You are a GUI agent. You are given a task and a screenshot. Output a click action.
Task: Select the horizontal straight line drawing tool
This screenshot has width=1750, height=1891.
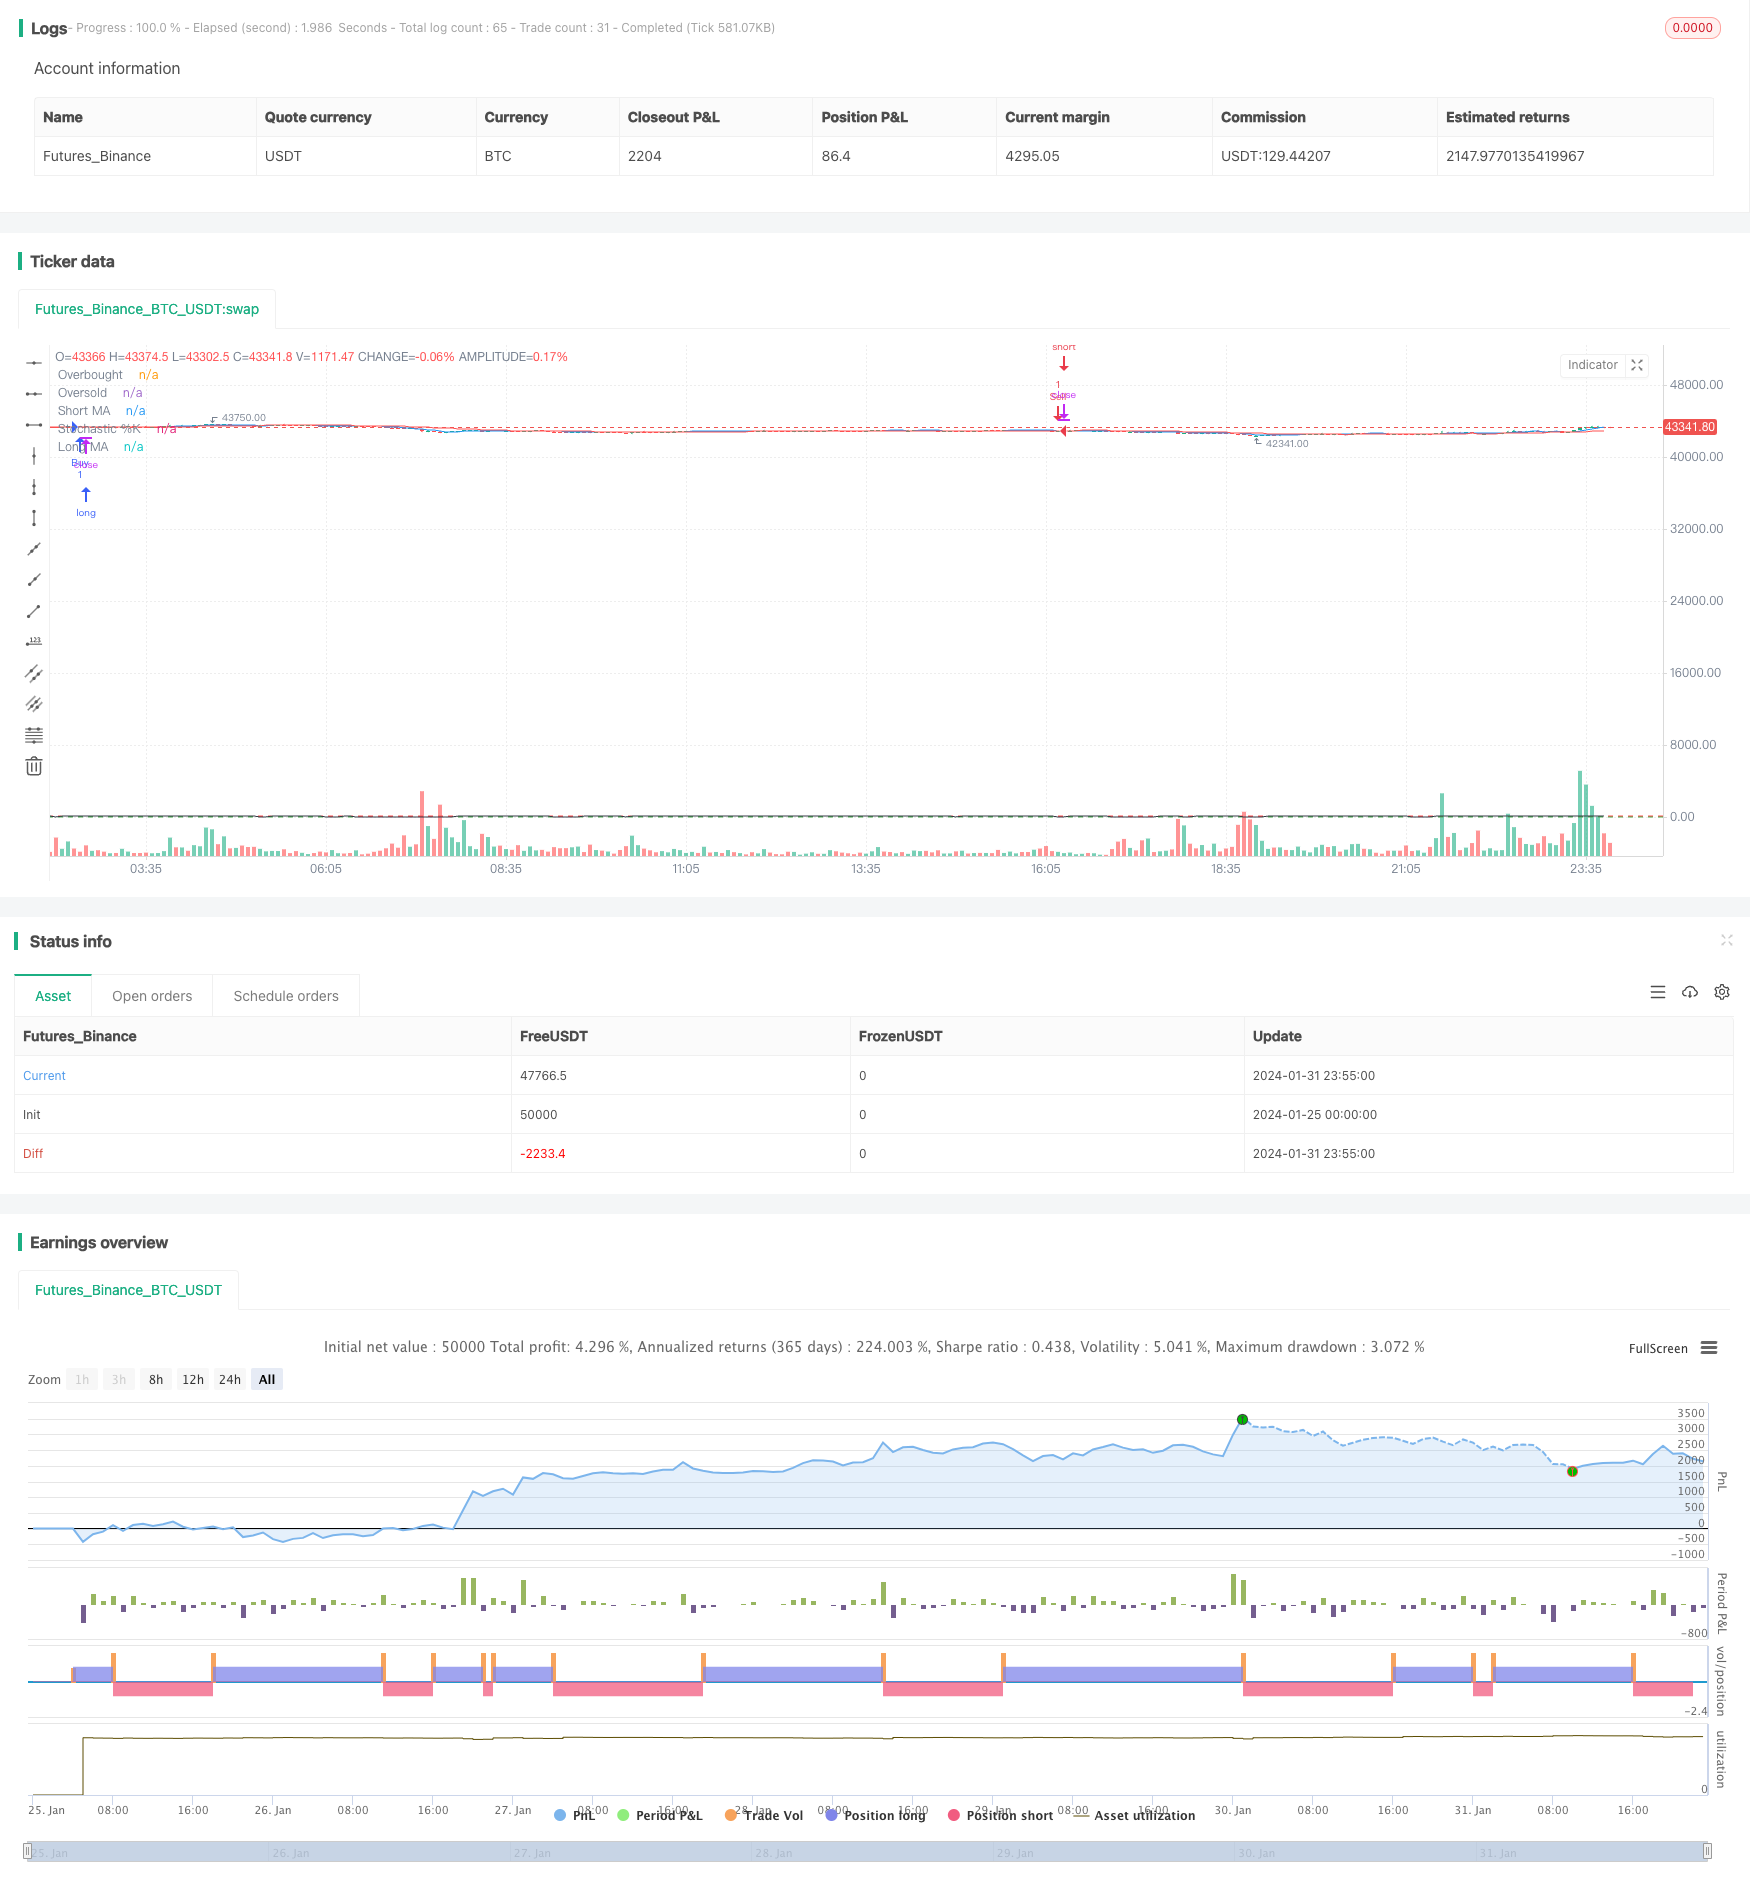coord(34,363)
